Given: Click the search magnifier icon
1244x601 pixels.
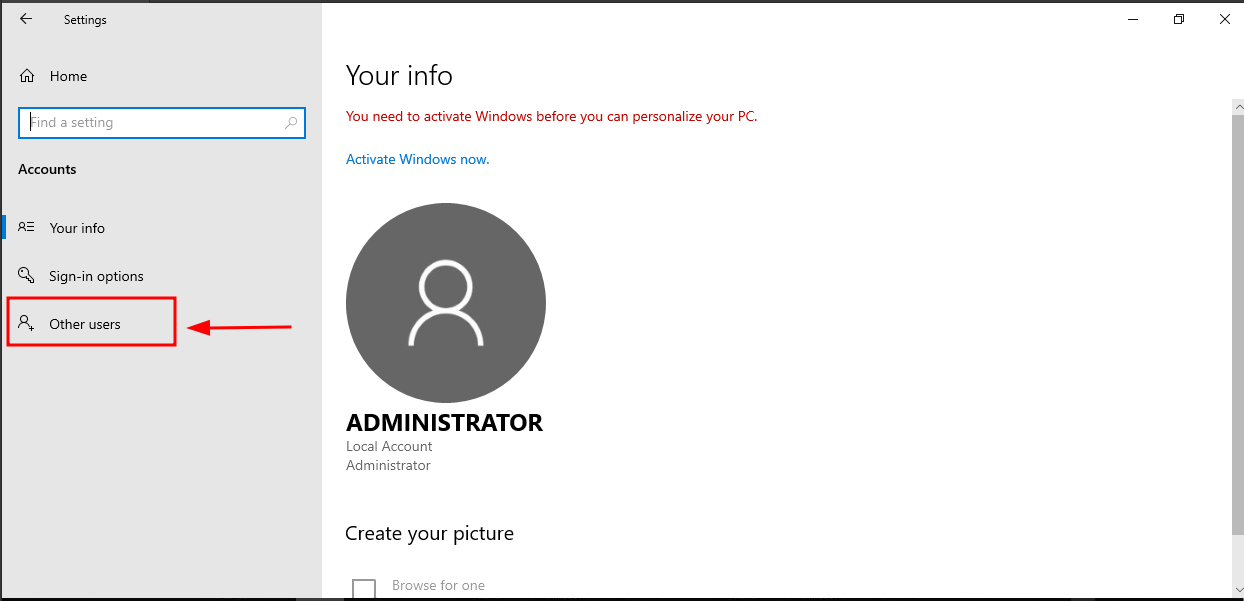Looking at the screenshot, I should [291, 123].
